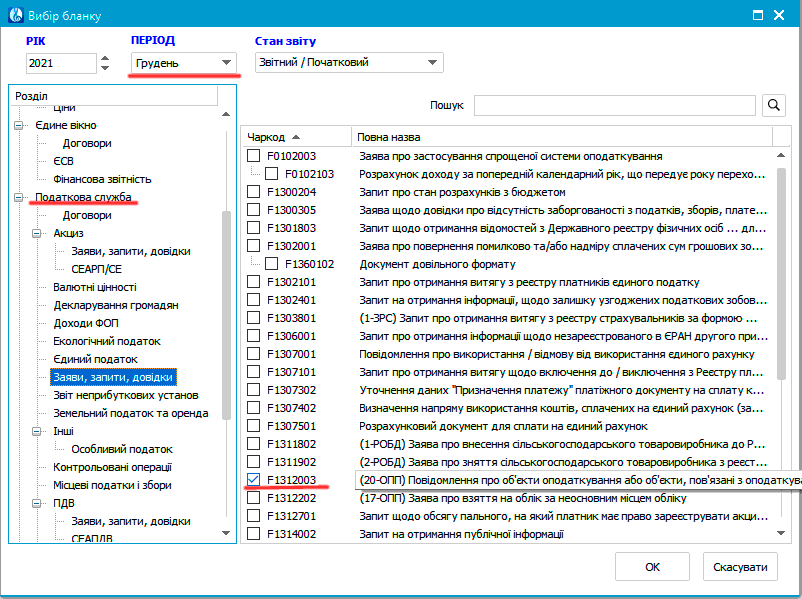Collapse the Податкова служба tree node
The height and width of the screenshot is (599, 802).
(18, 198)
